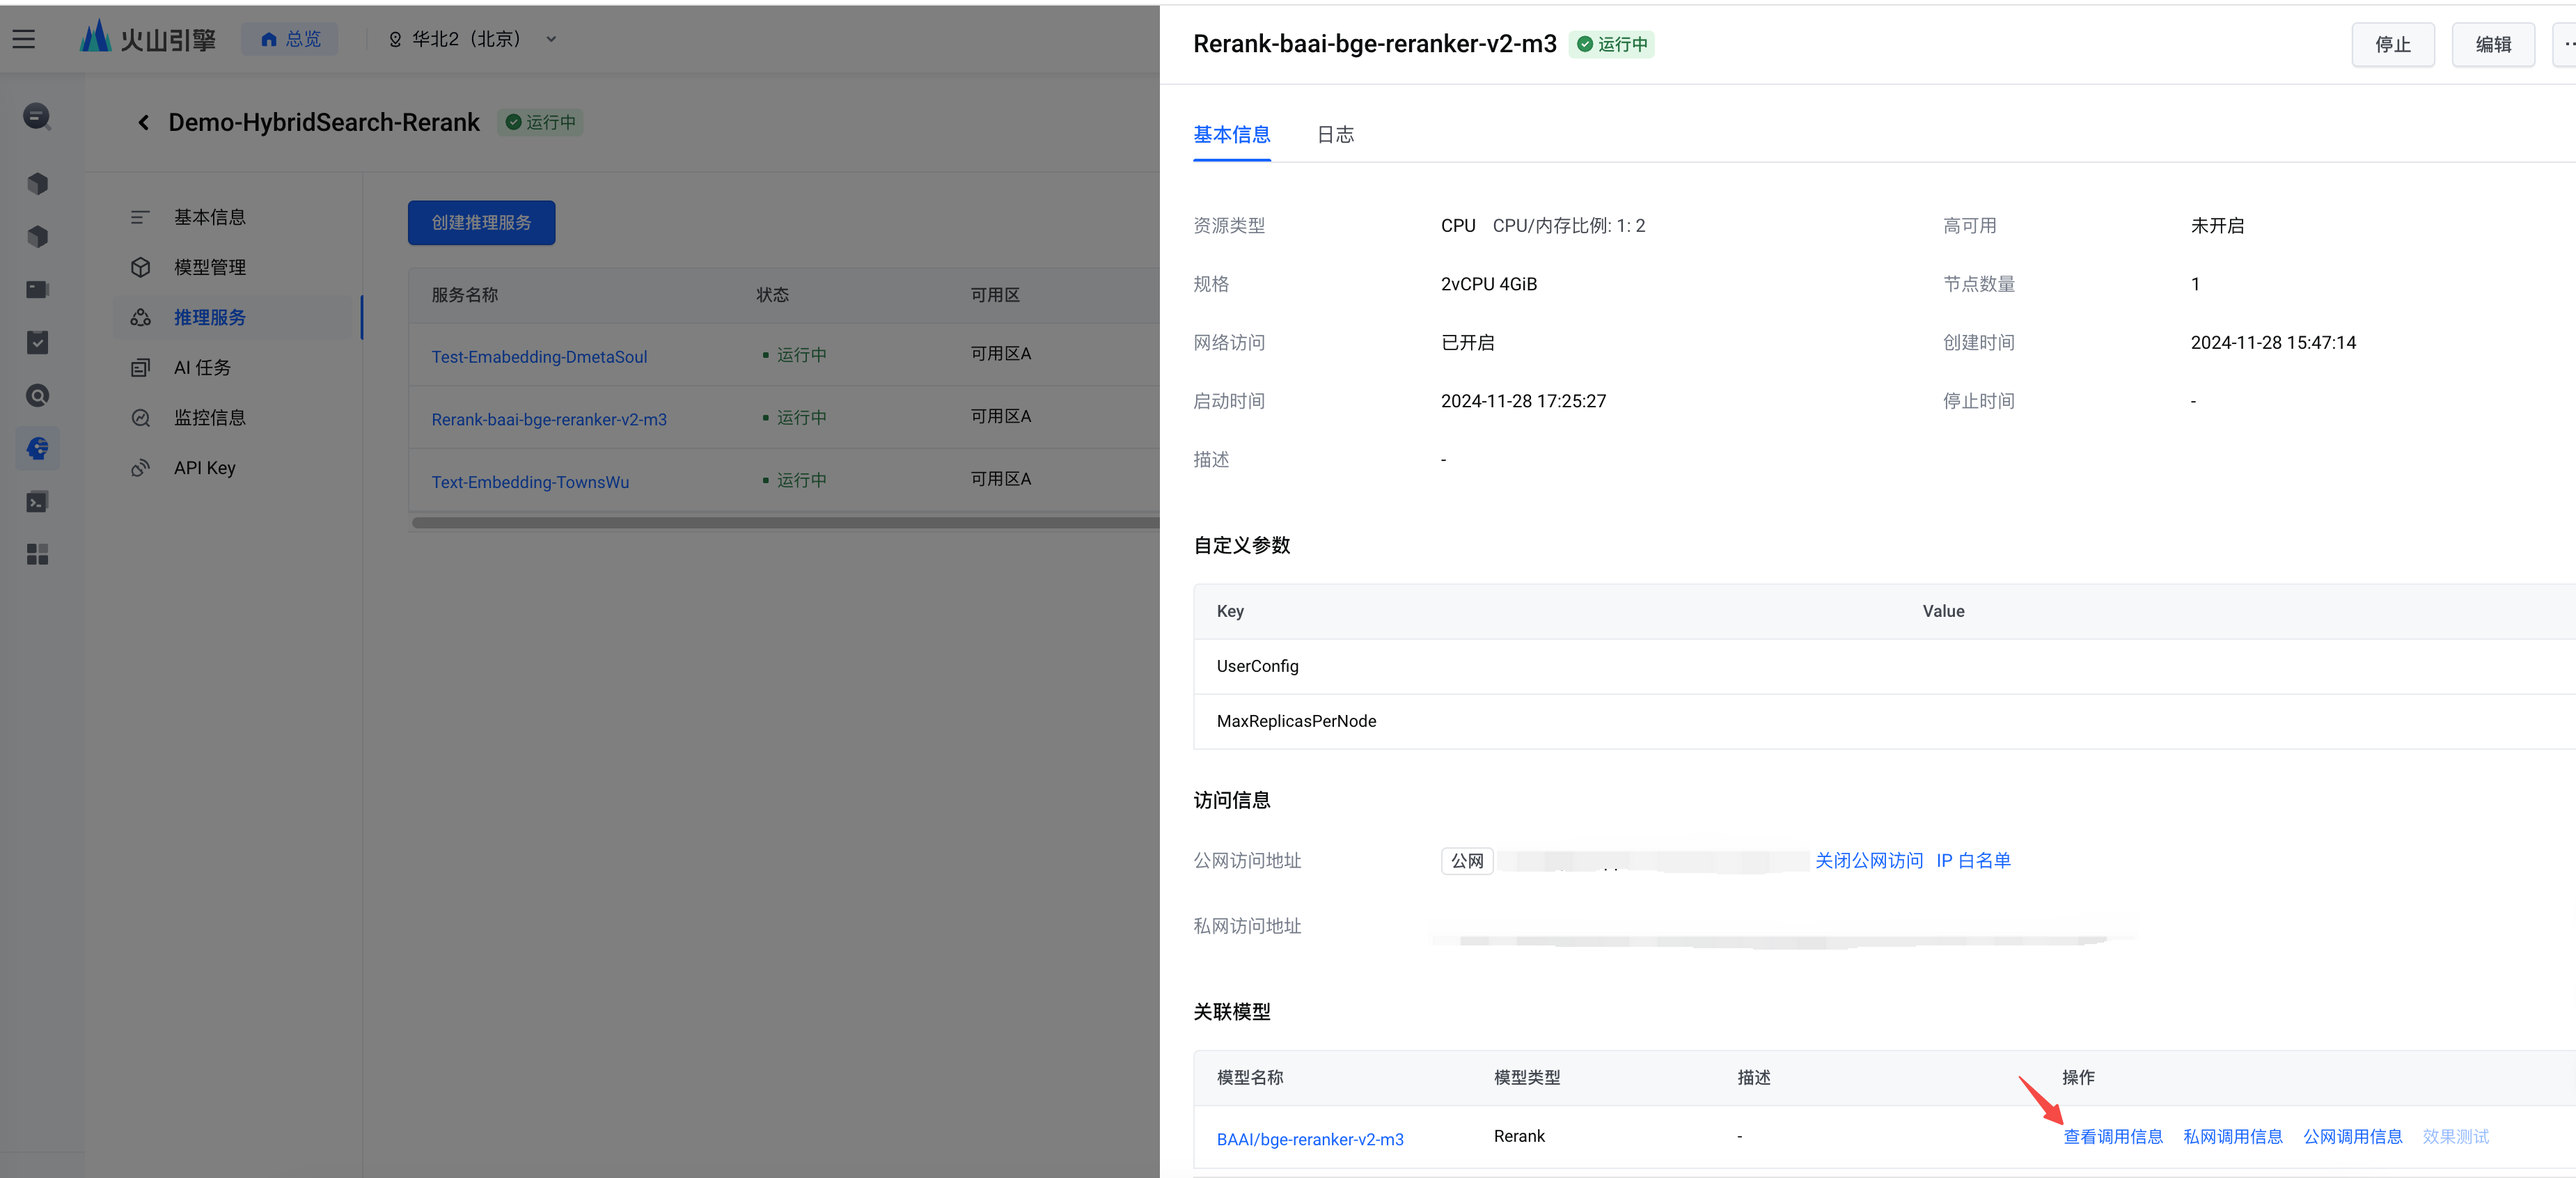
Task: Click the 公网 tag beside public address
Action: (1466, 860)
